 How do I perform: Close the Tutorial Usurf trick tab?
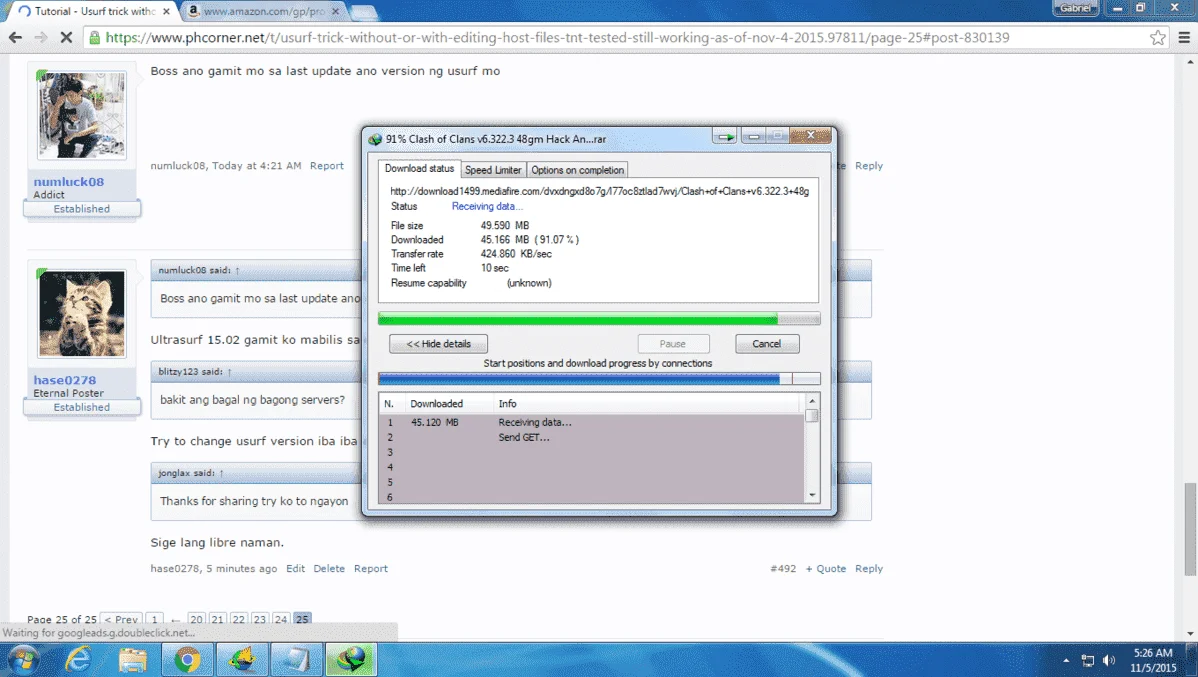click(x=166, y=11)
